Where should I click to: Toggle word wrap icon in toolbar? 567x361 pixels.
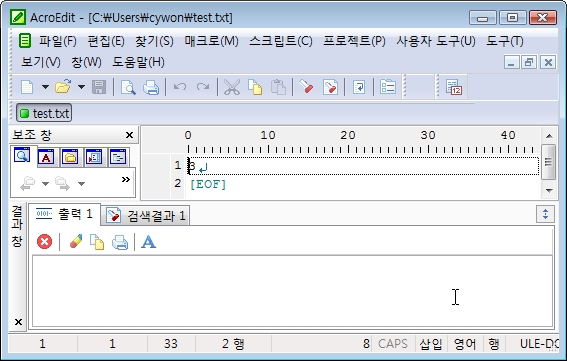click(x=359, y=87)
